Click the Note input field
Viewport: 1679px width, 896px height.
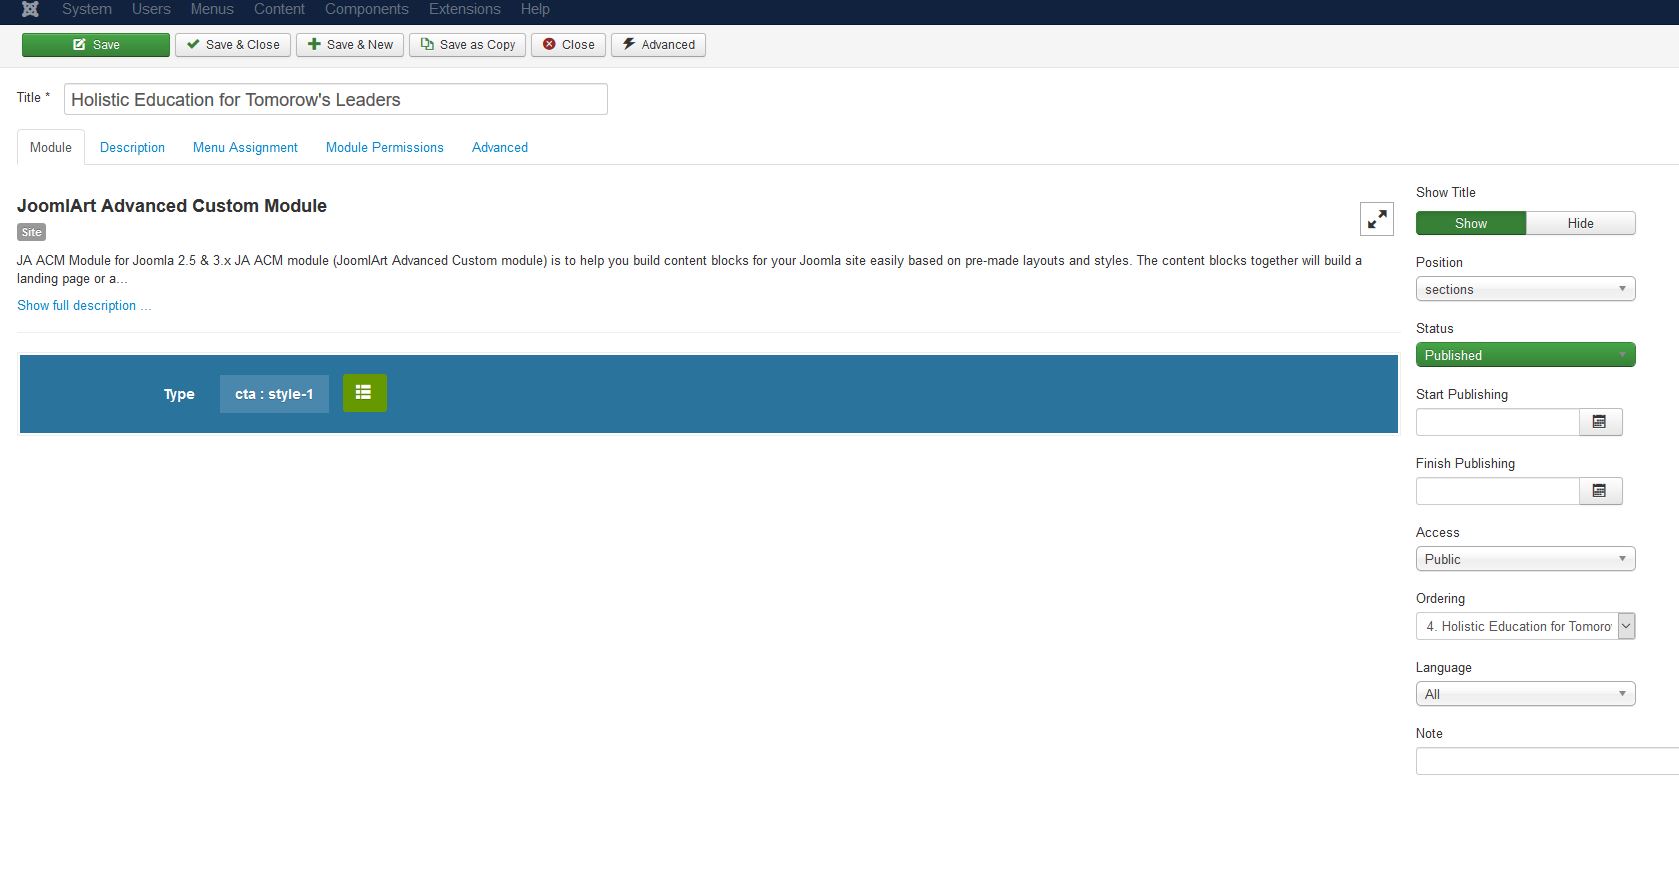[1547, 761]
